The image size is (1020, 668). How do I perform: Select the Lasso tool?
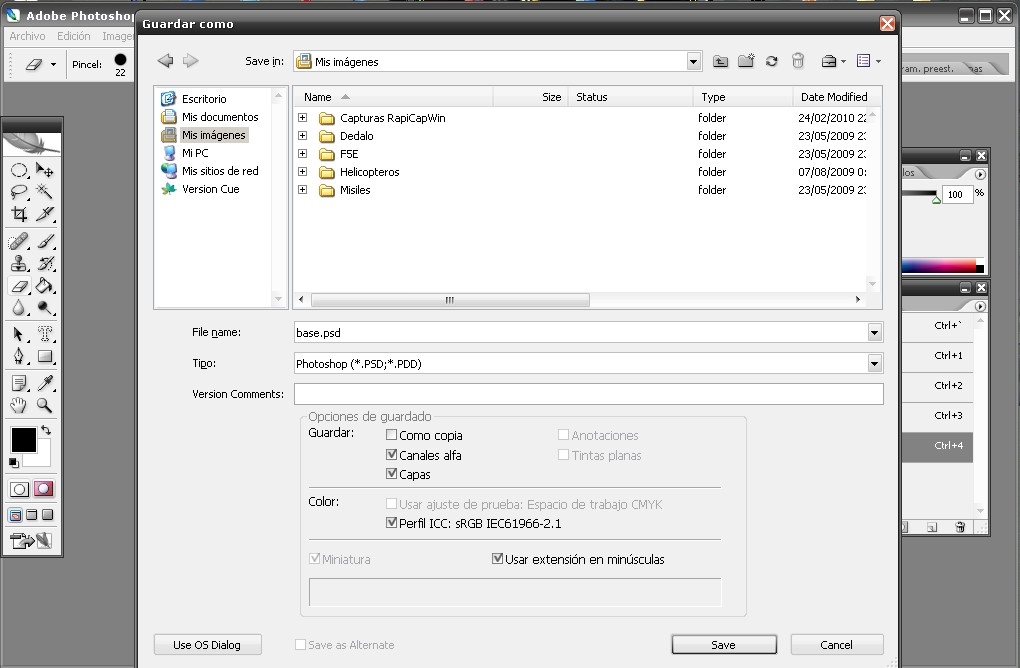click(x=19, y=192)
